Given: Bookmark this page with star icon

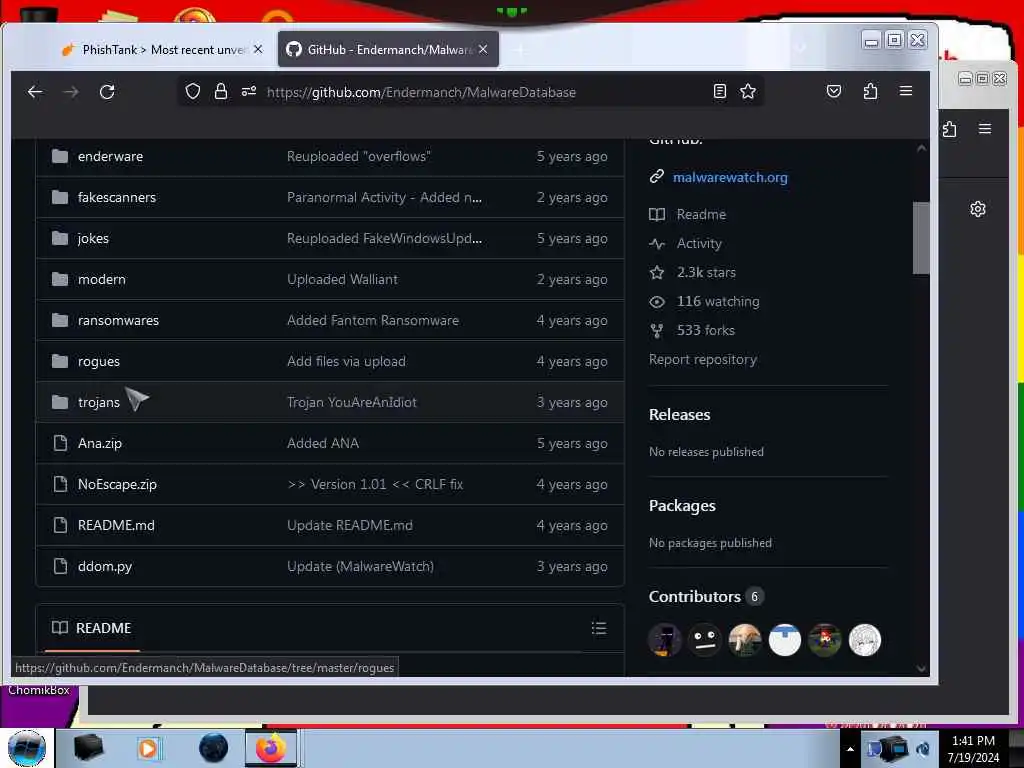Looking at the screenshot, I should (x=748, y=91).
